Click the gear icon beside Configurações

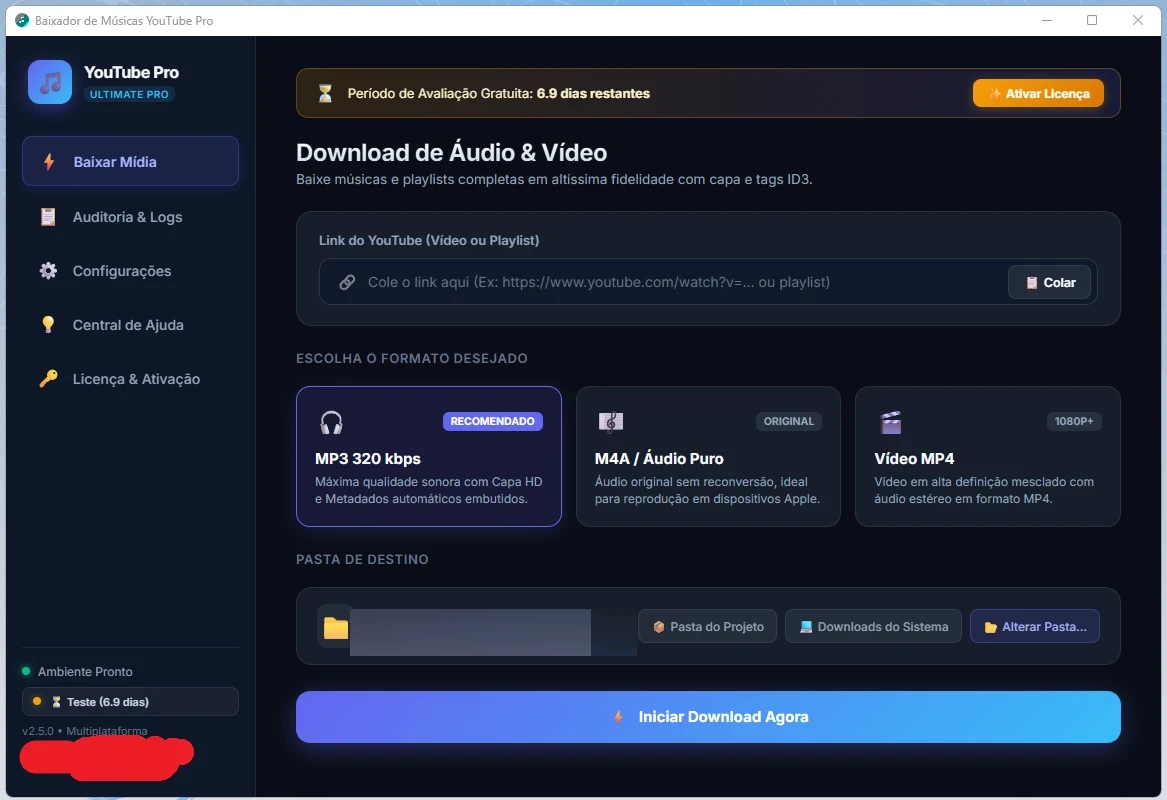pyautogui.click(x=48, y=271)
